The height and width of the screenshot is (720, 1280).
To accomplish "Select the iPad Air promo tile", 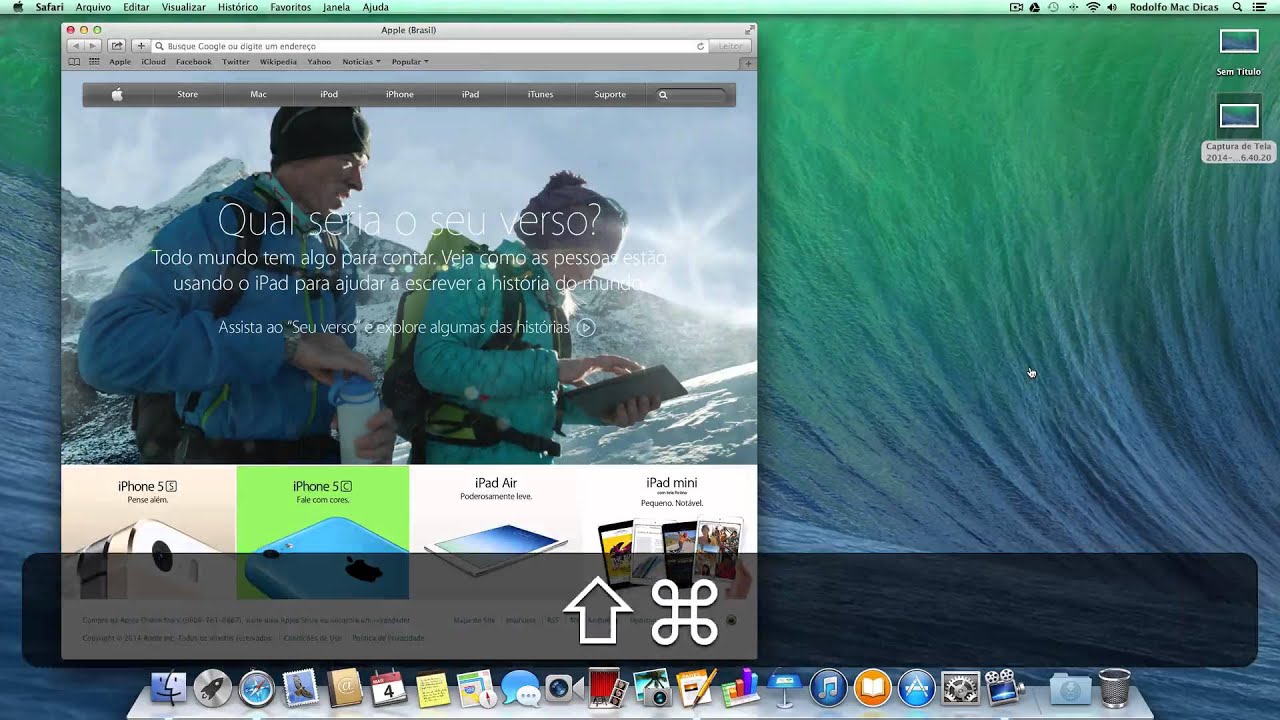I will (496, 532).
